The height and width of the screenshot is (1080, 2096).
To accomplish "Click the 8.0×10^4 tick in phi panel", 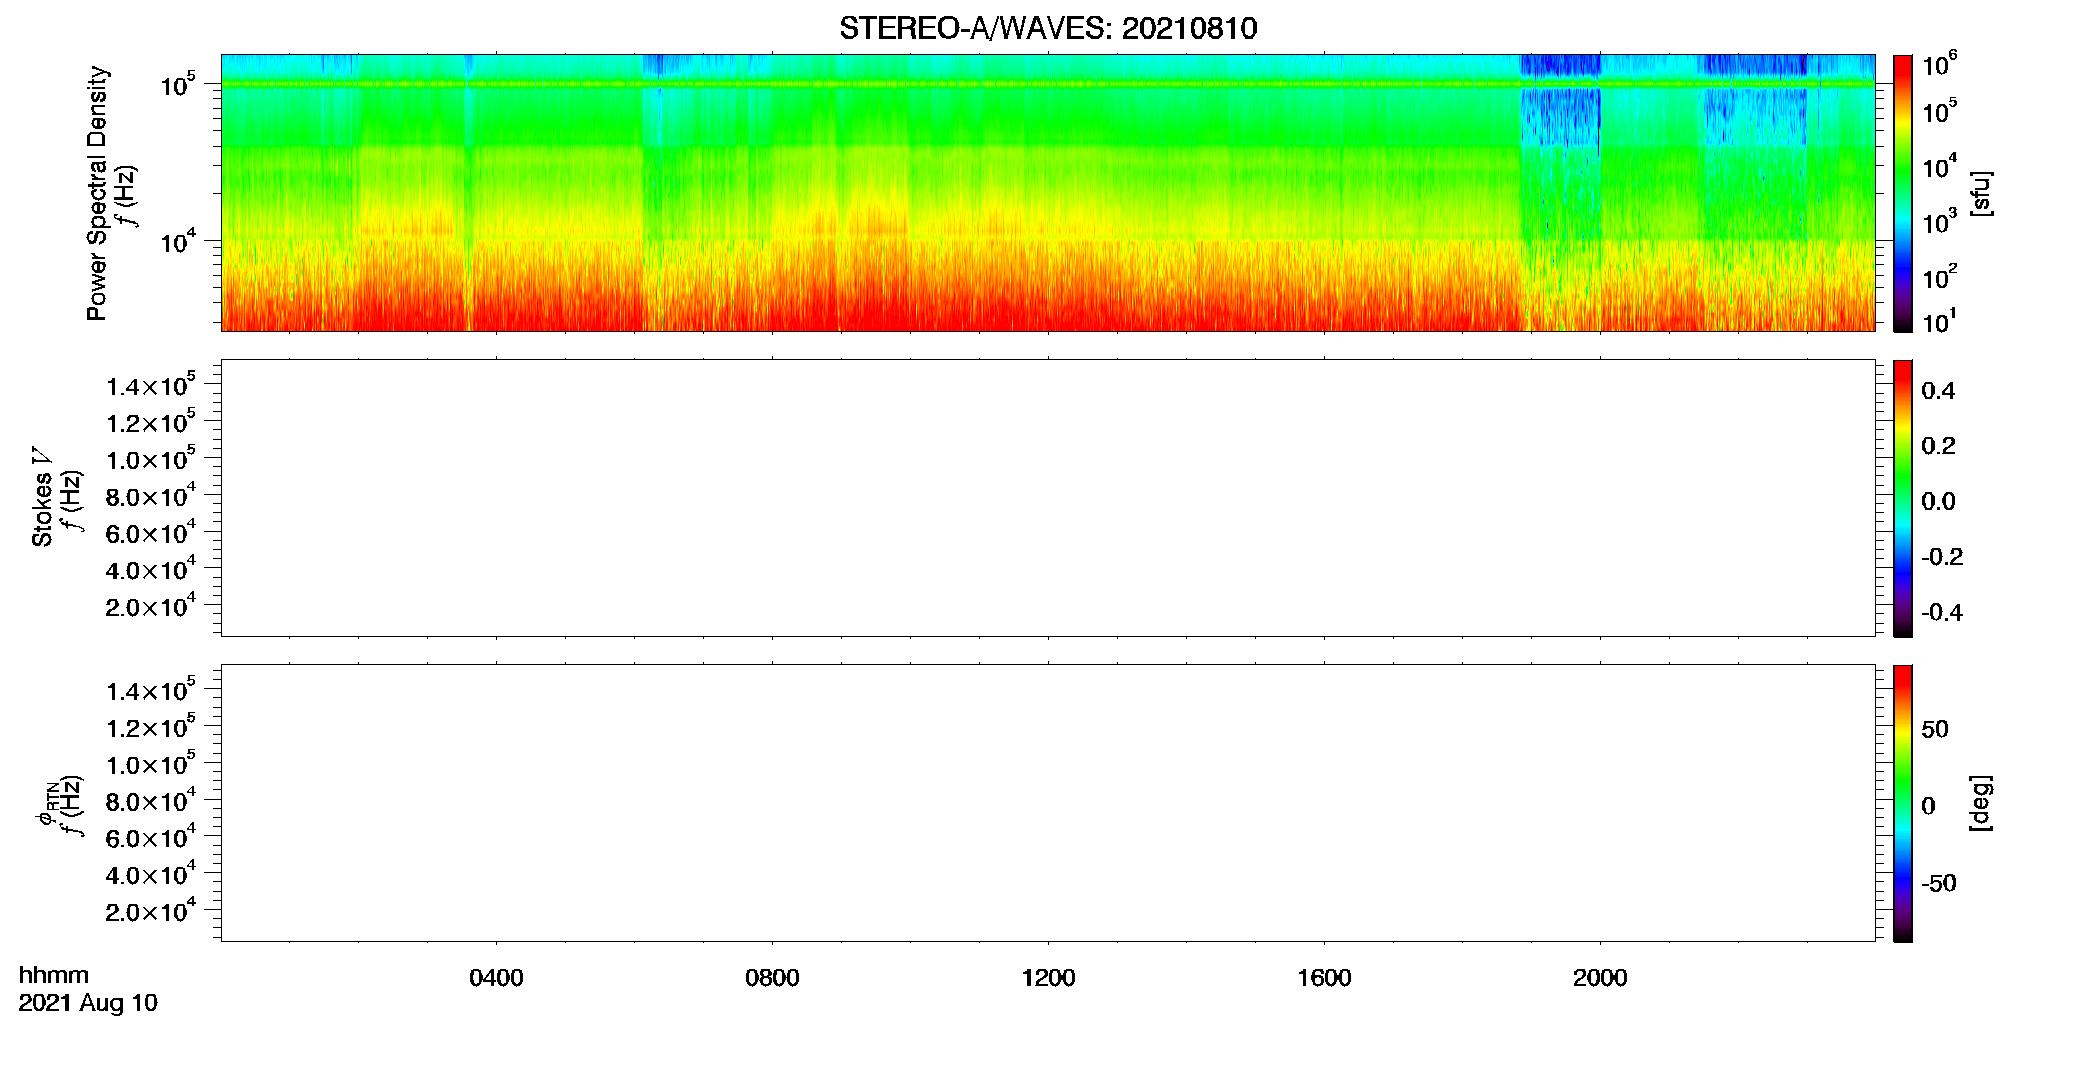I will point(151,801).
